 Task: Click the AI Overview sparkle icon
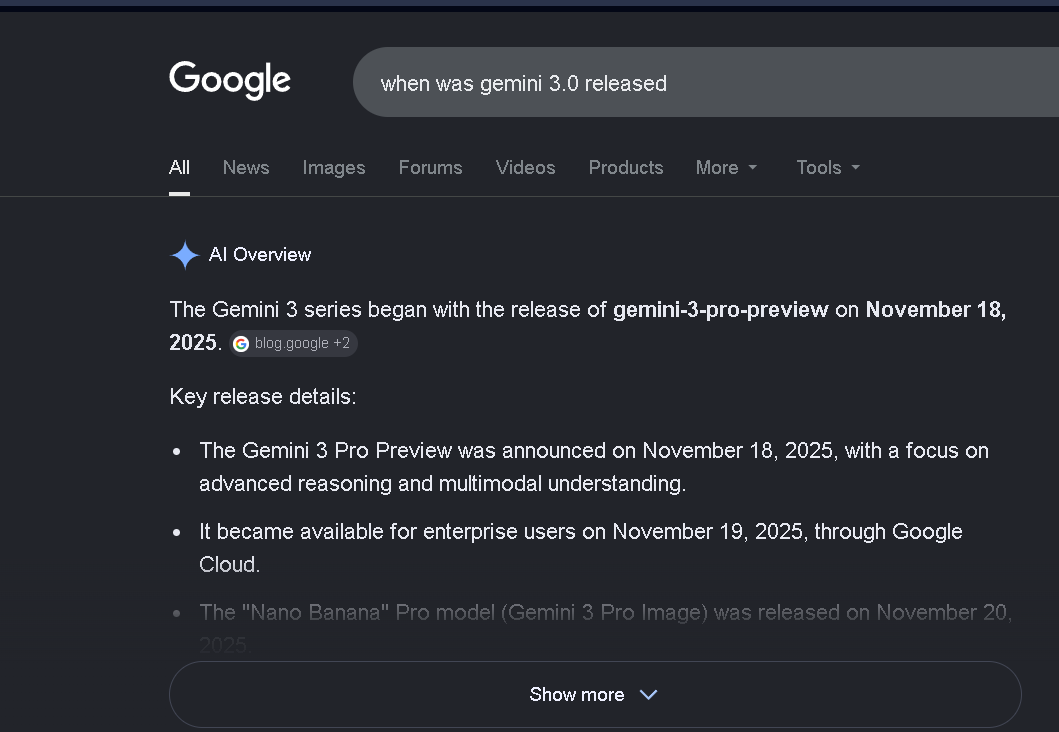coord(185,255)
